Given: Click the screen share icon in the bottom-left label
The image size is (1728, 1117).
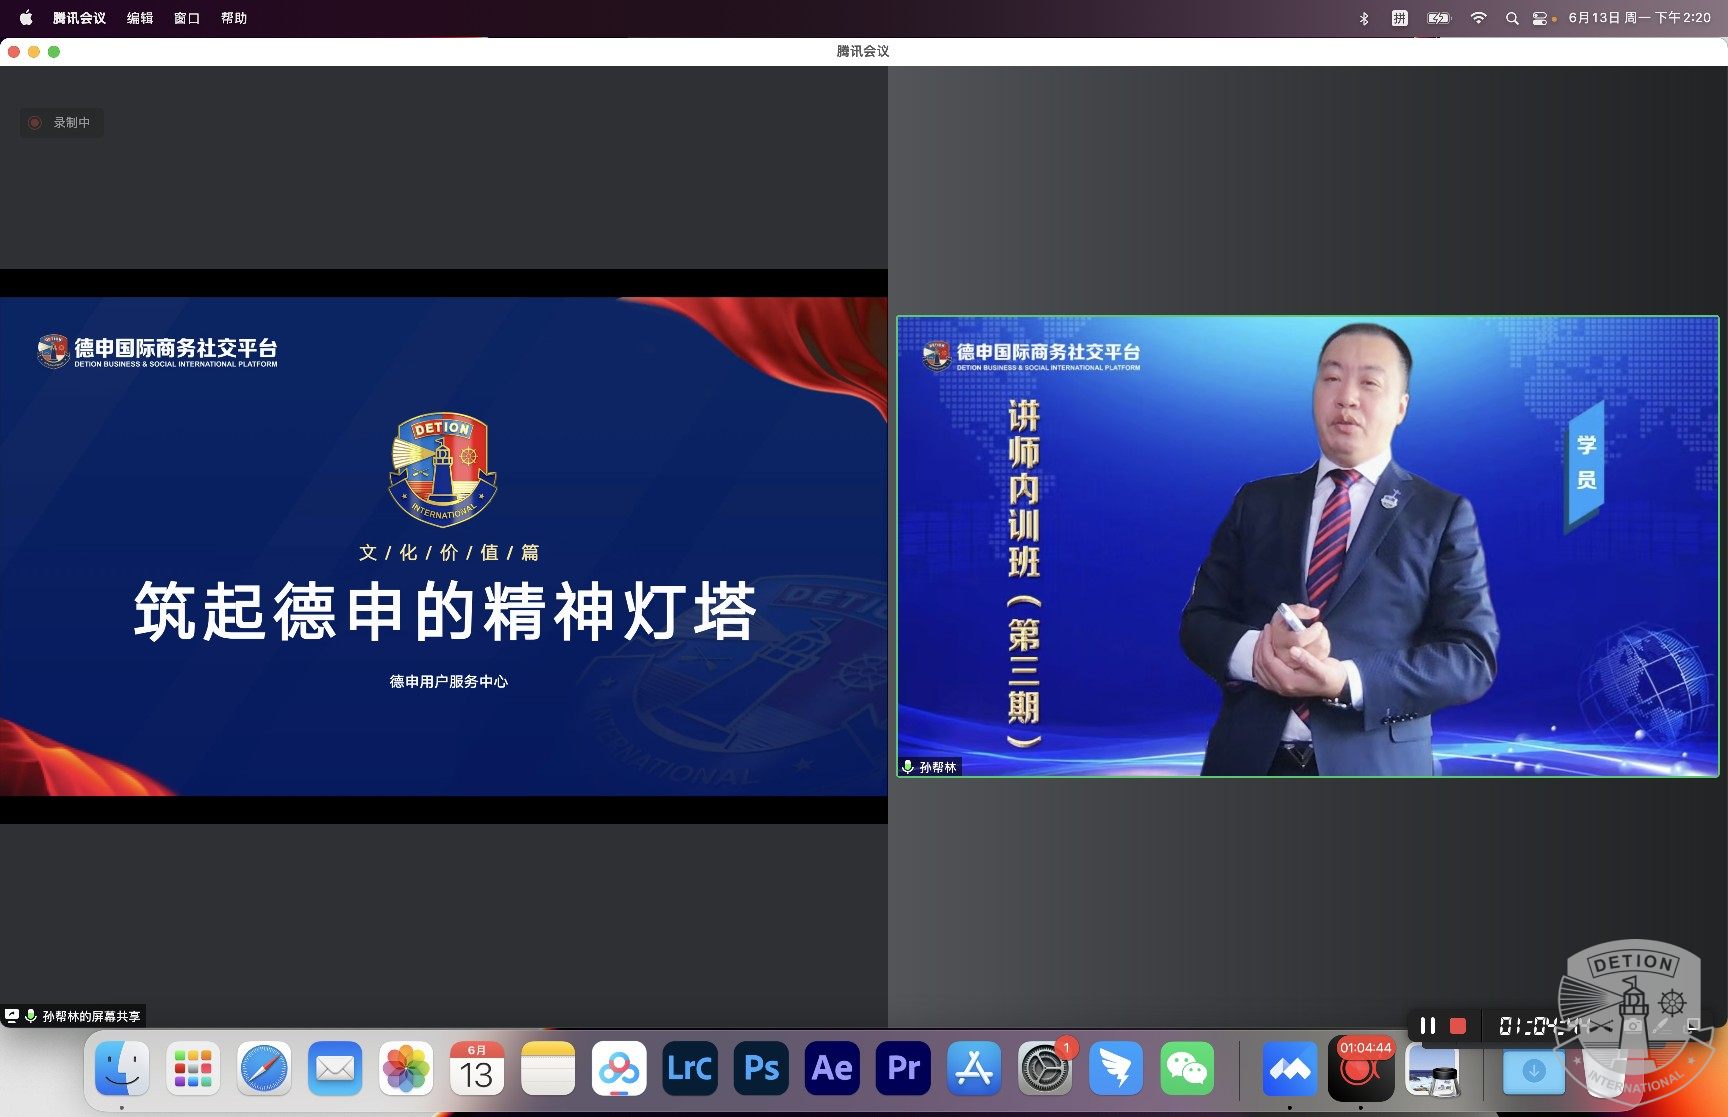Looking at the screenshot, I should [12, 1015].
